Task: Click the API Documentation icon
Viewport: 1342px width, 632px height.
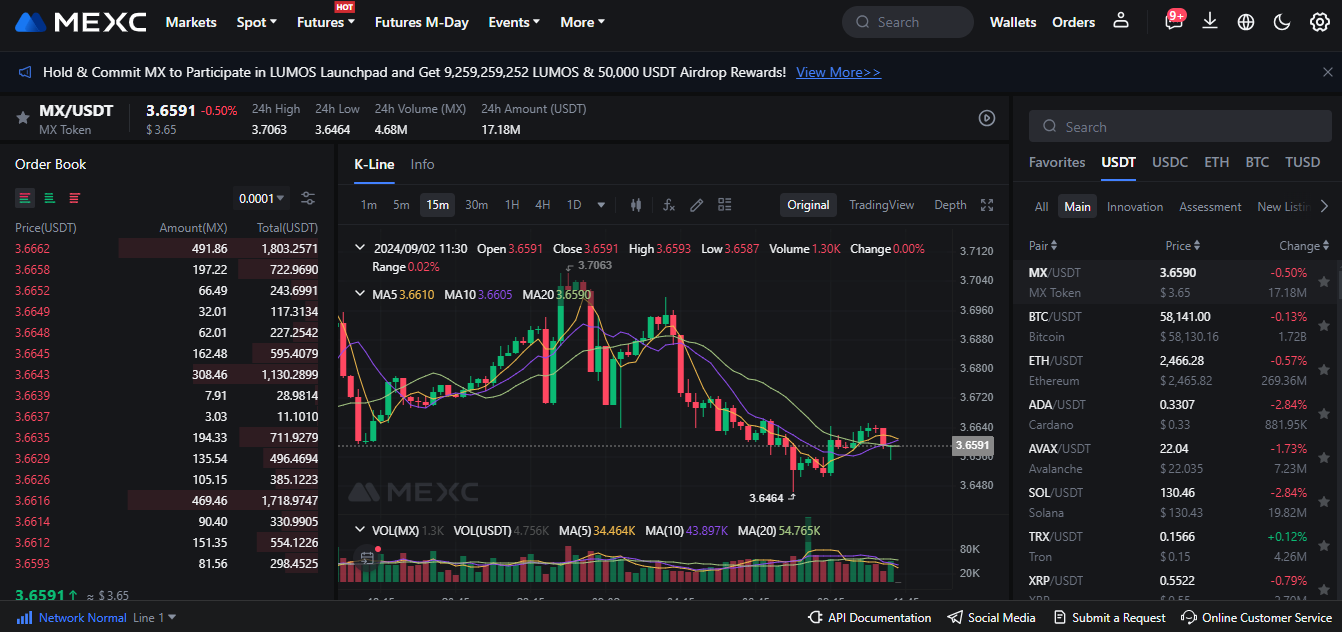Action: 815,618
